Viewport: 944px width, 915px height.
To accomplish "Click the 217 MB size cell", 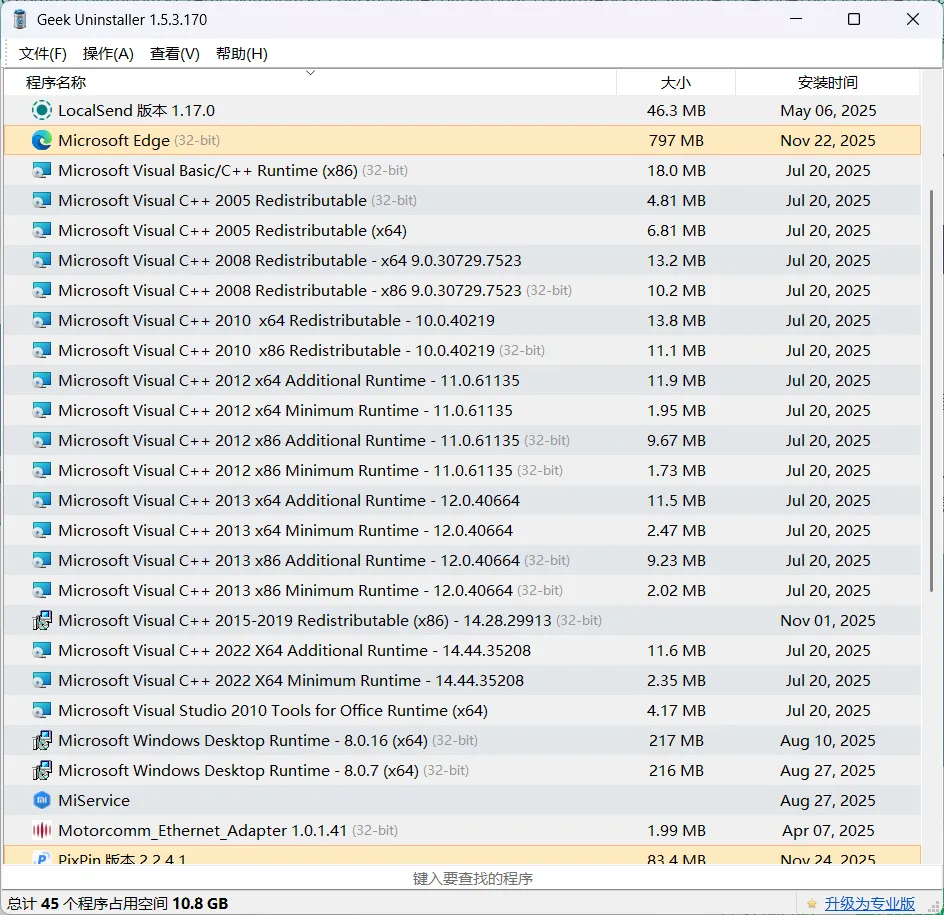I will tap(676, 740).
